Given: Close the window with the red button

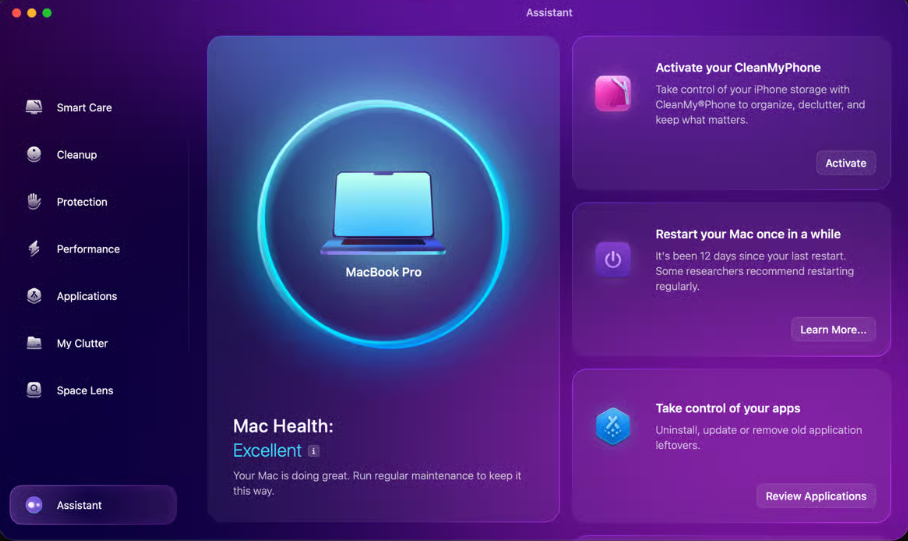Looking at the screenshot, I should pos(16,13).
